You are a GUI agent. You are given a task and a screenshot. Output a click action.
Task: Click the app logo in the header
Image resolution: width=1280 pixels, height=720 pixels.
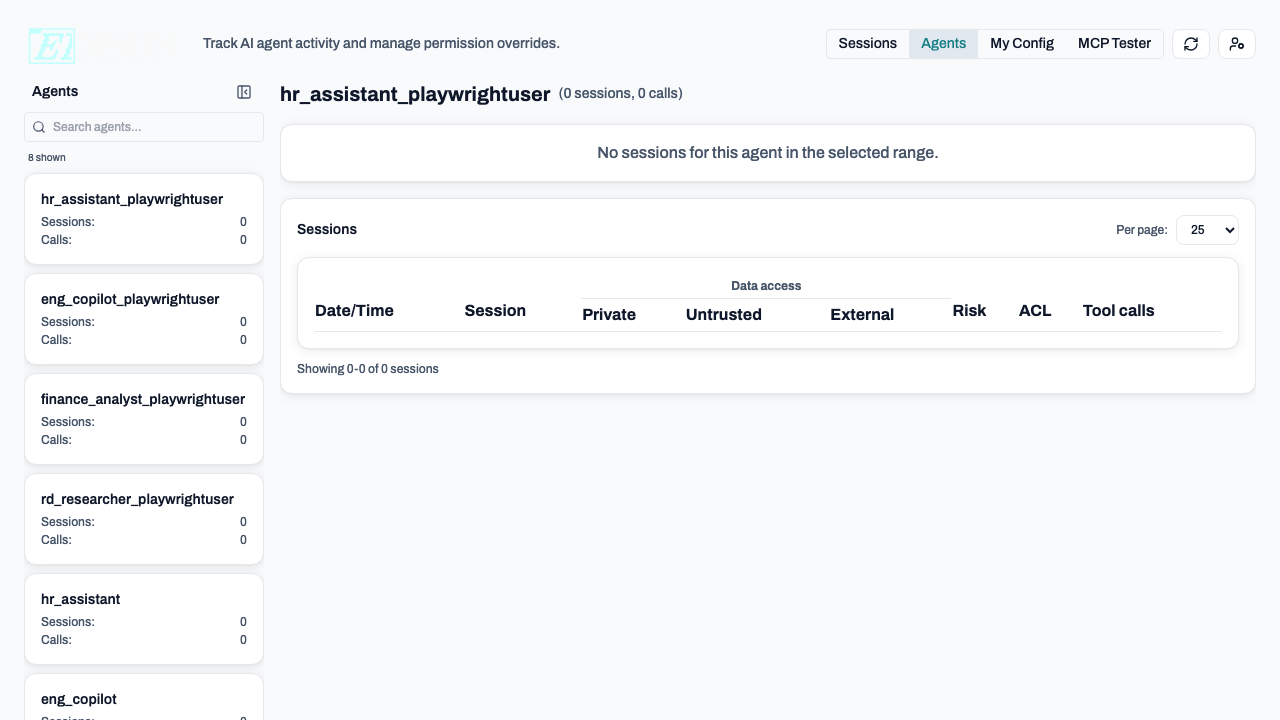pyautogui.click(x=52, y=45)
